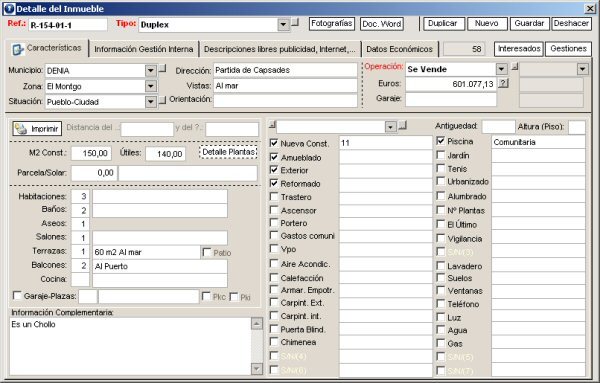
Task: Enable the Aire Acondic. checkbox
Action: [x=274, y=264]
